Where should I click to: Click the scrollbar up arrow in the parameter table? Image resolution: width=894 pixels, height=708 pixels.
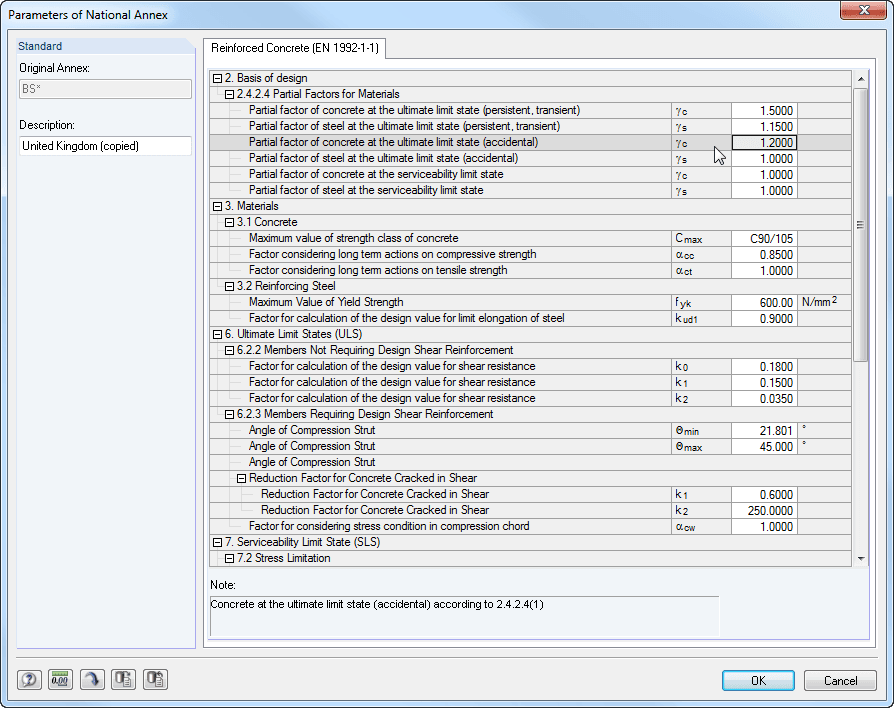[x=861, y=79]
